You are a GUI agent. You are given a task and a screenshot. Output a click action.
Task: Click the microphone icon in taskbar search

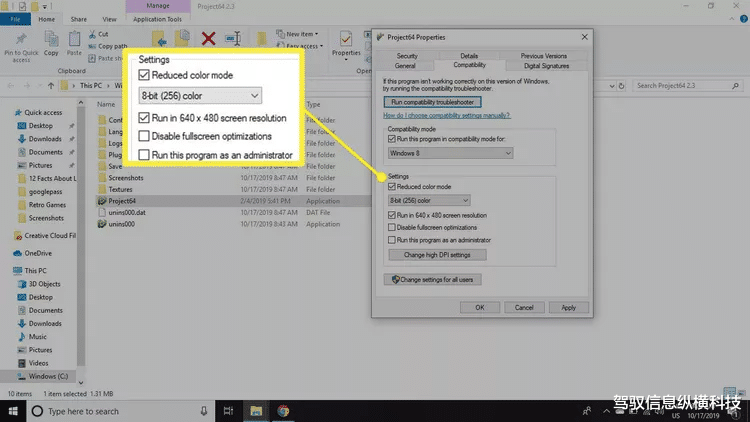[x=204, y=411]
